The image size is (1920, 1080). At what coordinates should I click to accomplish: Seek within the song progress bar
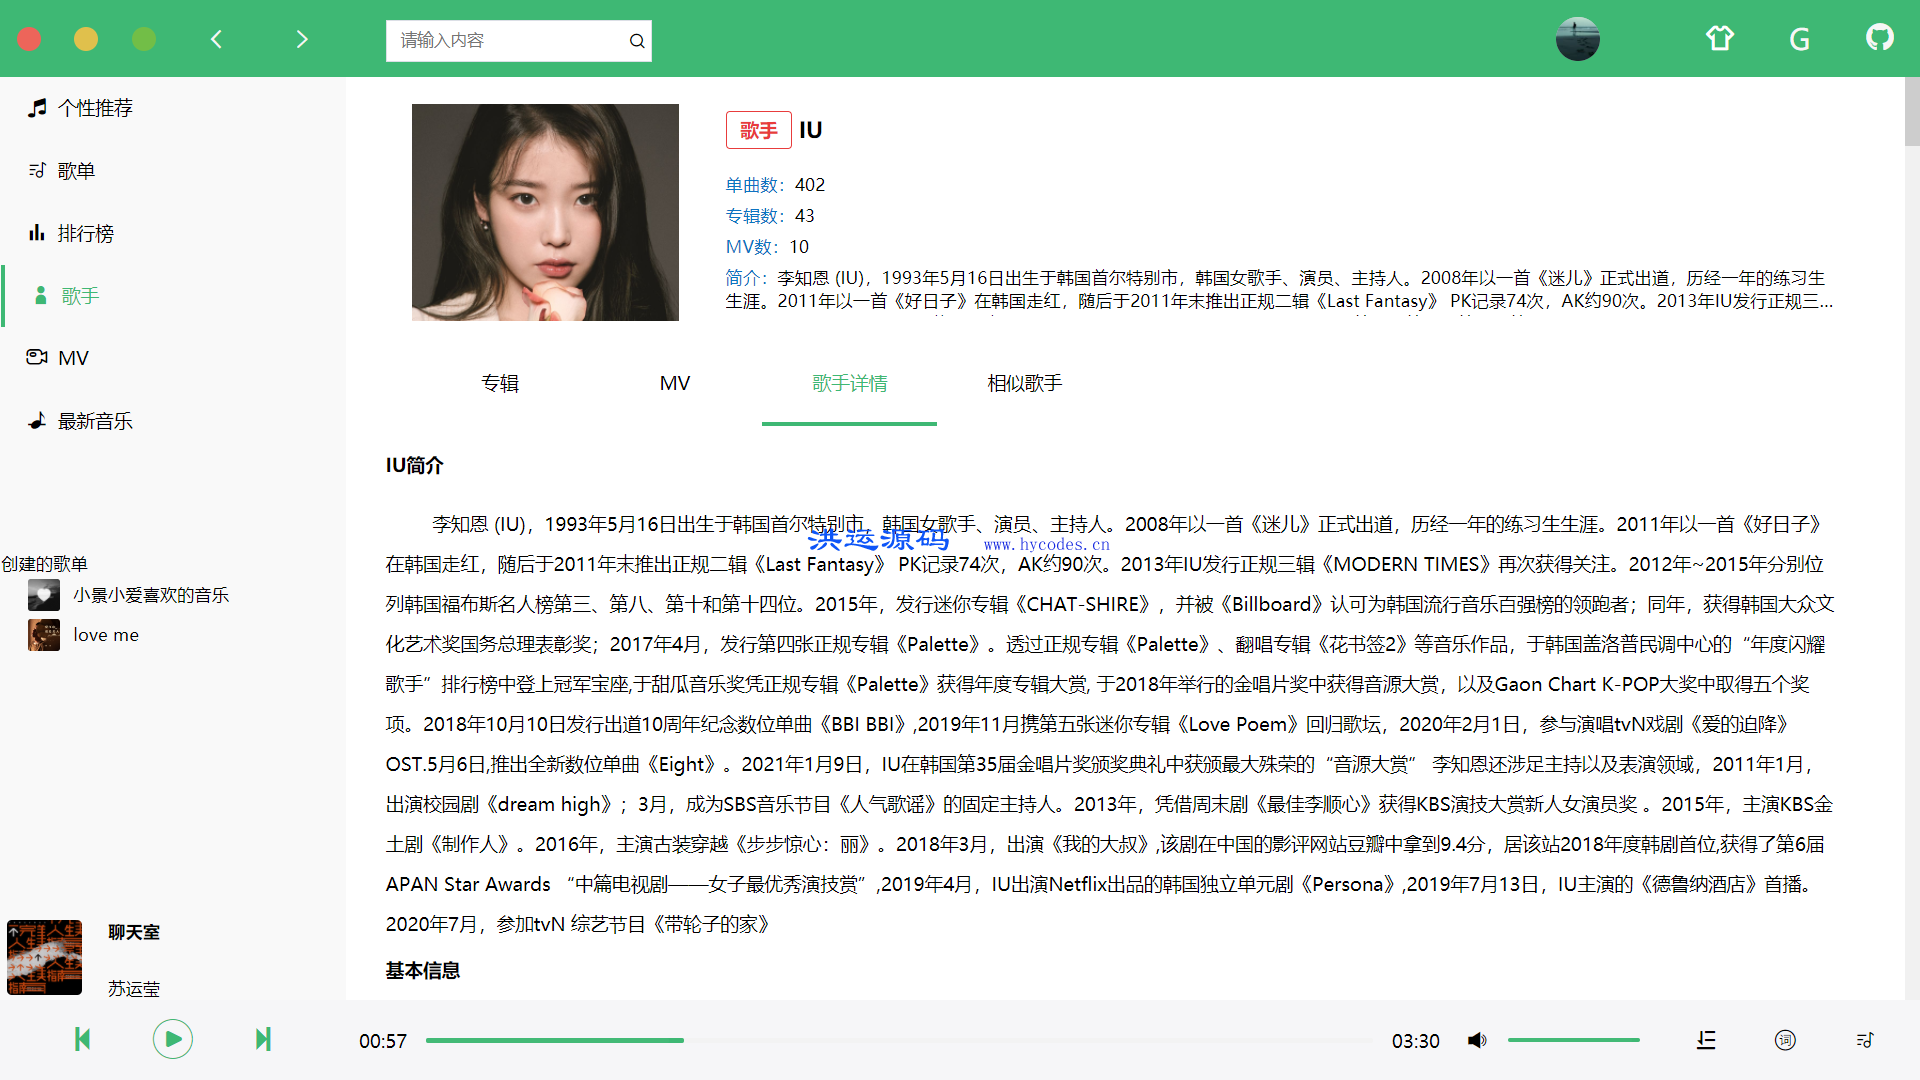coord(898,1041)
